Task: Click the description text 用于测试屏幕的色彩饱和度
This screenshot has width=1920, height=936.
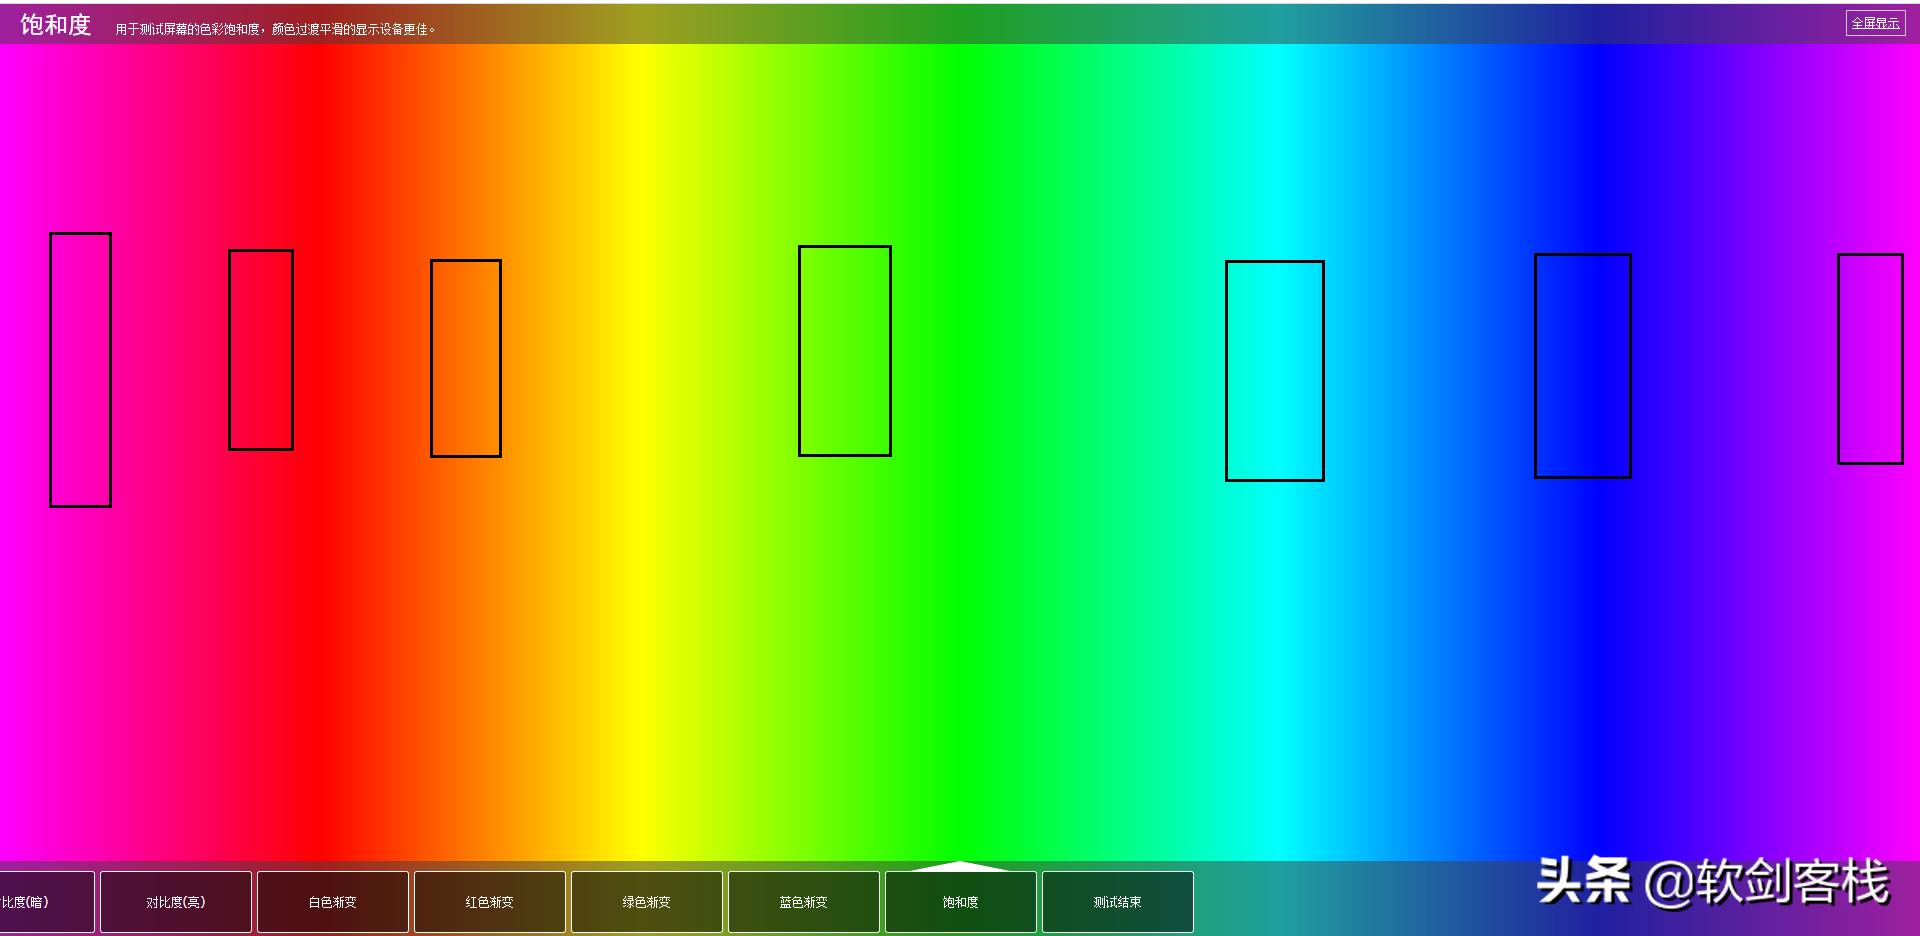Action: [188, 29]
